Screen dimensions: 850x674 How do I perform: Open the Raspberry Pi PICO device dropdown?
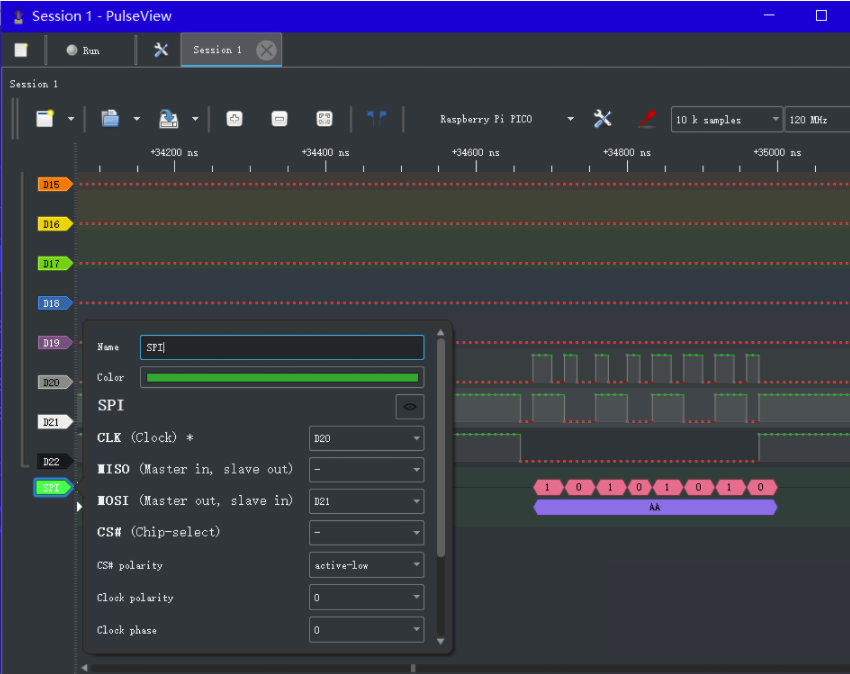pyautogui.click(x=506, y=119)
